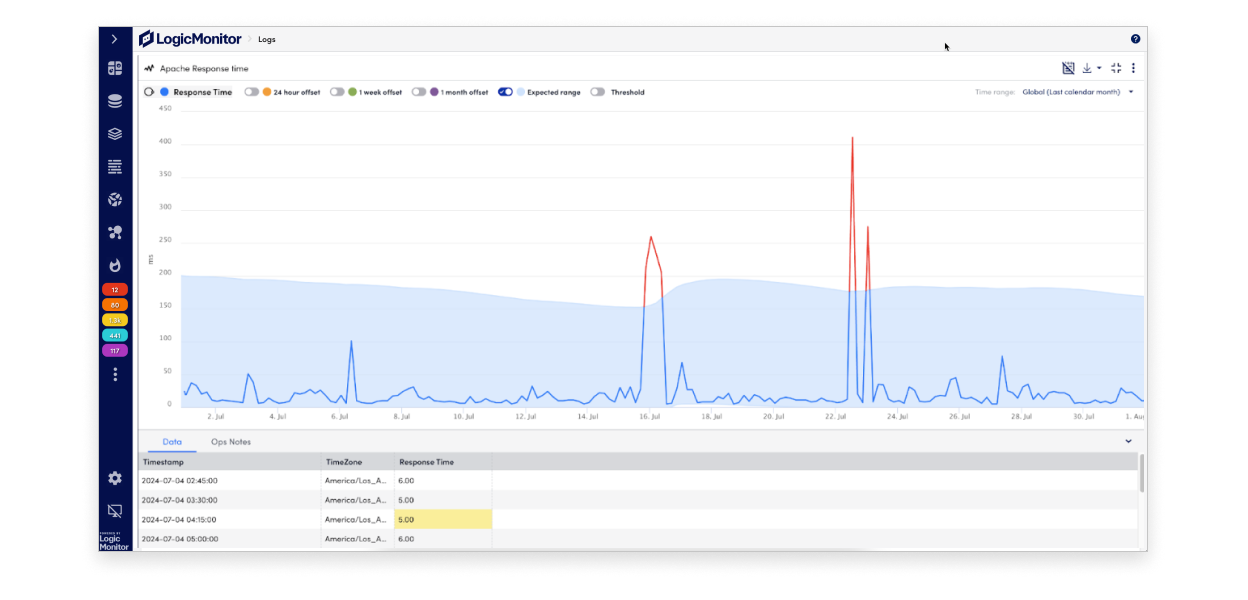Viewport: 1248px width, 600px height.
Task: Open the Resources database icon in sidebar
Action: click(115, 101)
